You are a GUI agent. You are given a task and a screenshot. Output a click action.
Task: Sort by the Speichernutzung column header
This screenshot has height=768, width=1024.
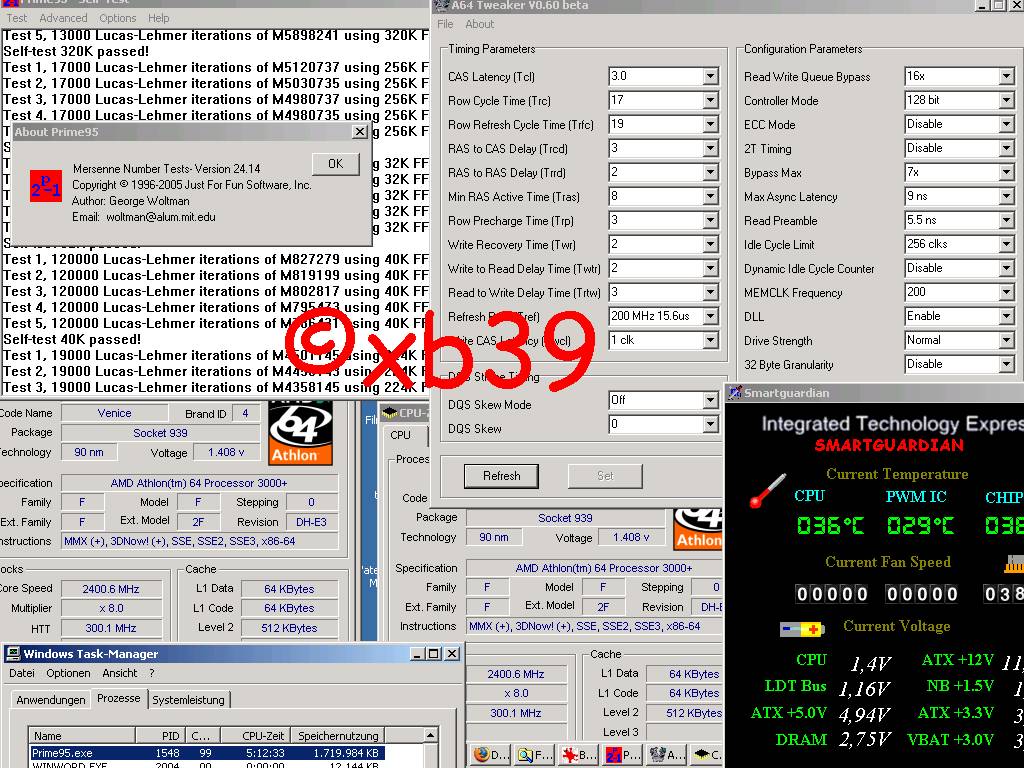338,736
